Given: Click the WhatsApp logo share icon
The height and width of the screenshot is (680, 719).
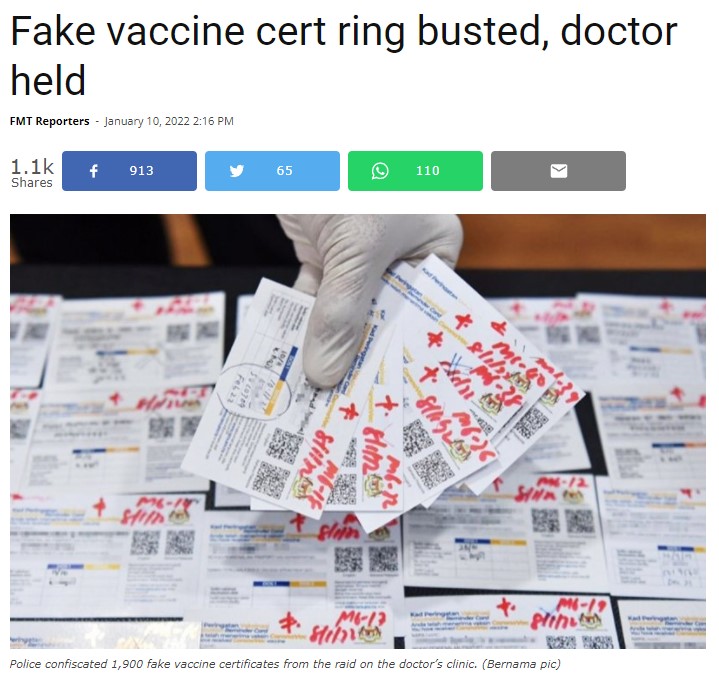Looking at the screenshot, I should coord(380,171).
